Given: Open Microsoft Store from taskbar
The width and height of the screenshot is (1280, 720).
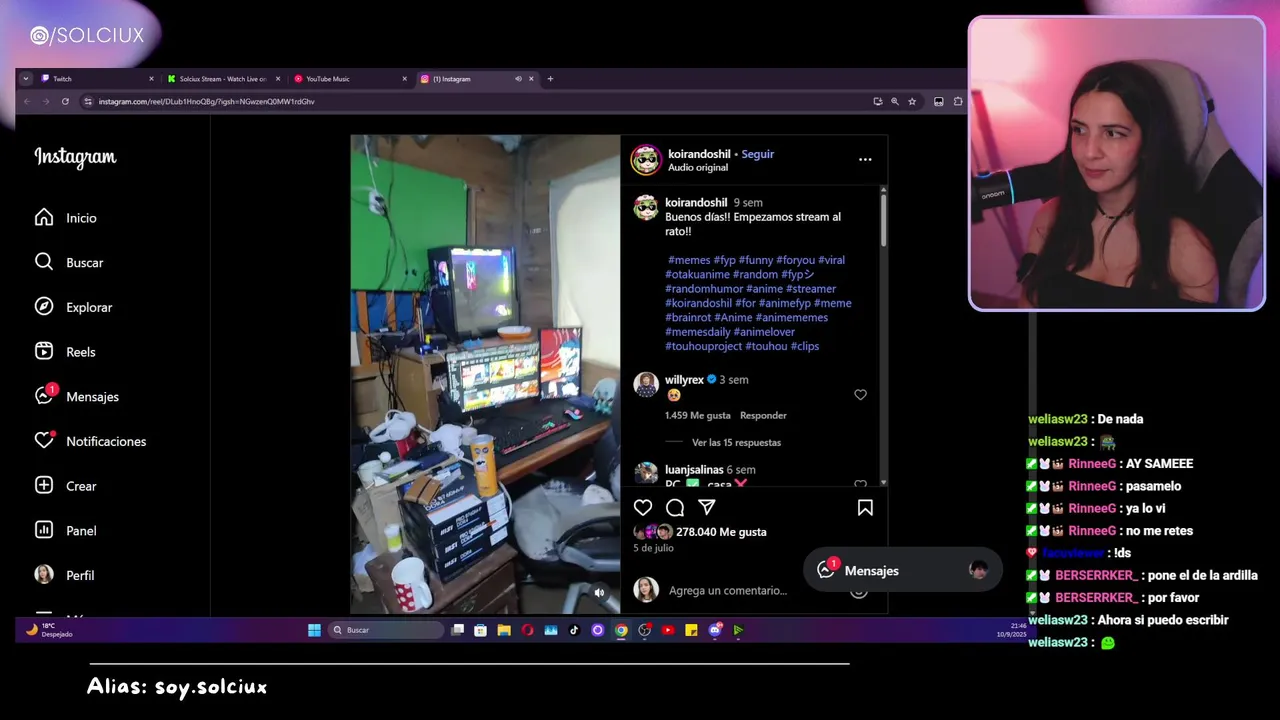Looking at the screenshot, I should pyautogui.click(x=480, y=630).
